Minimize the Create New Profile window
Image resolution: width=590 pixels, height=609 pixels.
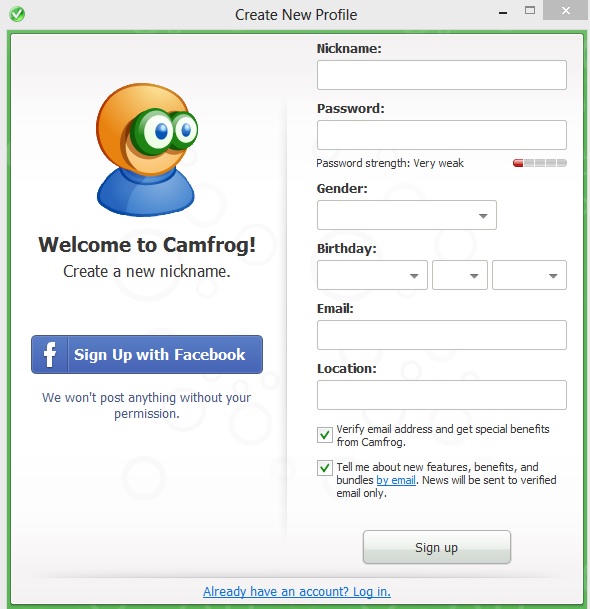tap(503, 13)
